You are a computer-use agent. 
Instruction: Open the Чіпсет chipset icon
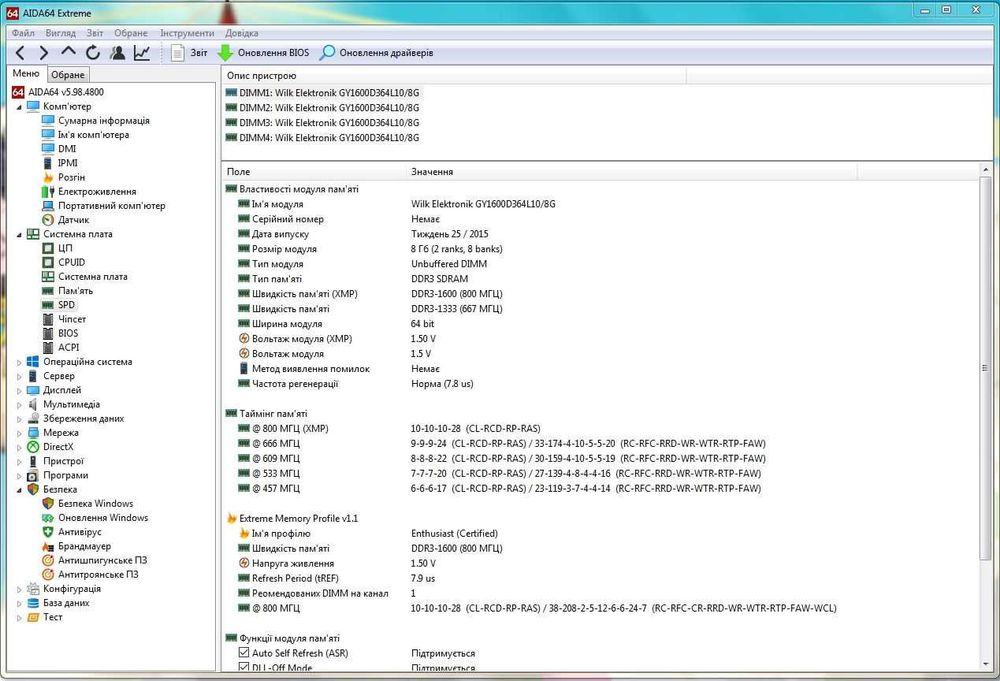click(x=48, y=319)
